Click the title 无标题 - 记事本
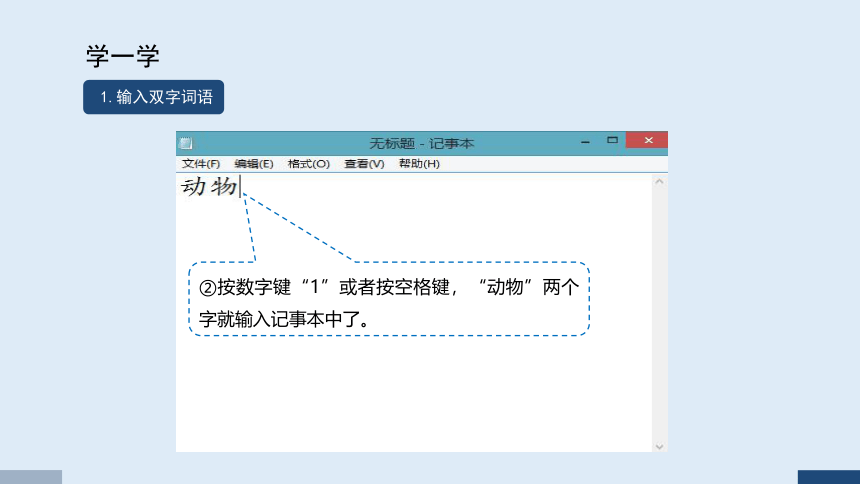Screen dimensions: 860x484 421,144
